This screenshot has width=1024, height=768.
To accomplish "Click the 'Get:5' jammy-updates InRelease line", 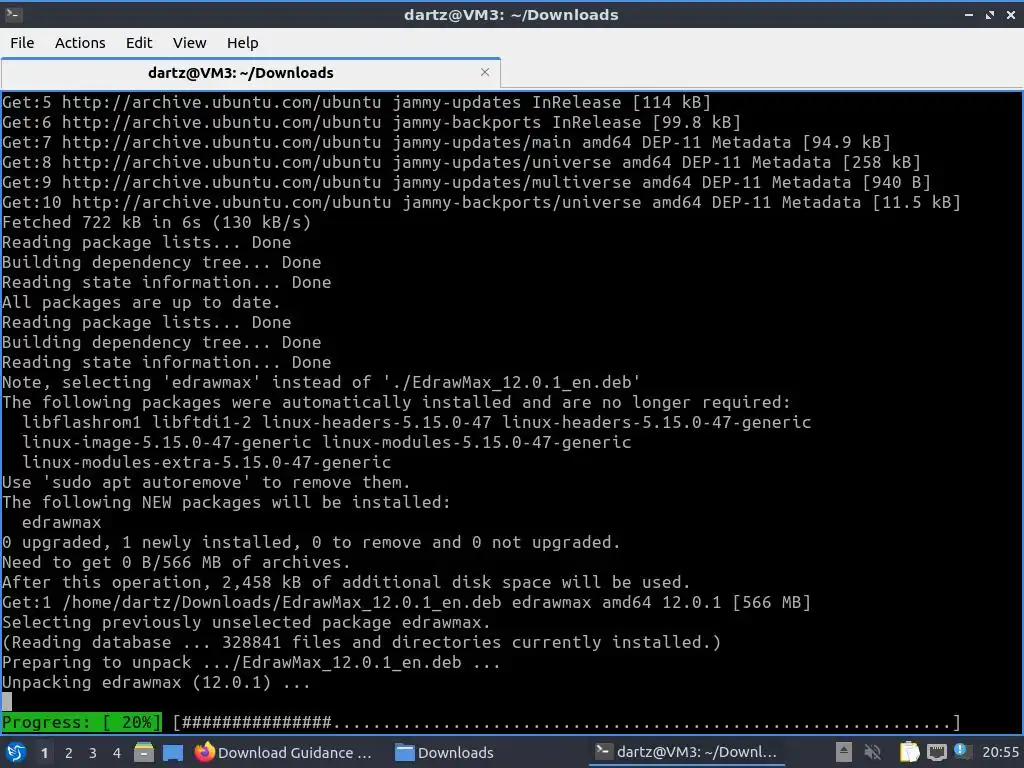I will tap(356, 103).
